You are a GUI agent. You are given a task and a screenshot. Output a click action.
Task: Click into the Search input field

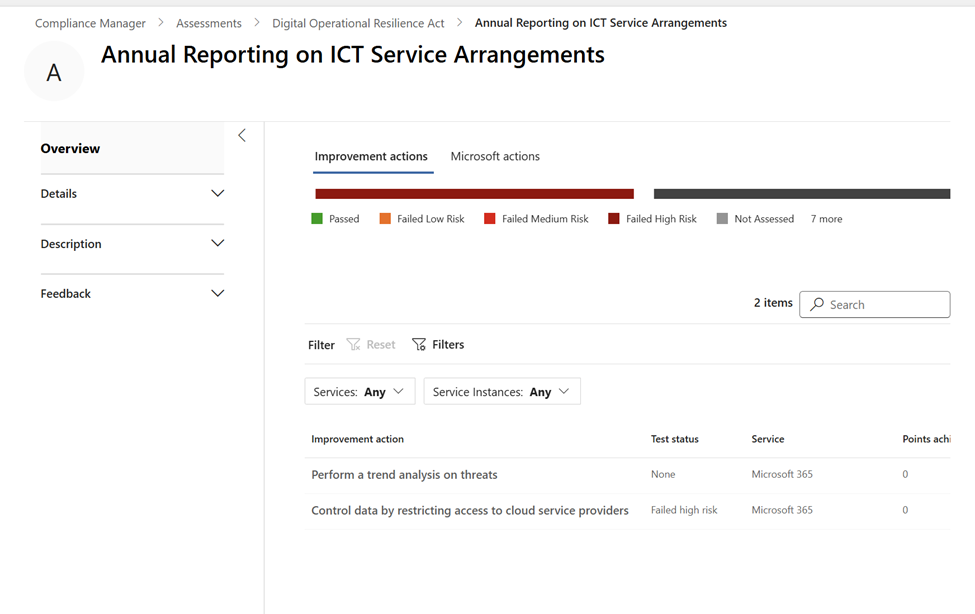(x=885, y=304)
